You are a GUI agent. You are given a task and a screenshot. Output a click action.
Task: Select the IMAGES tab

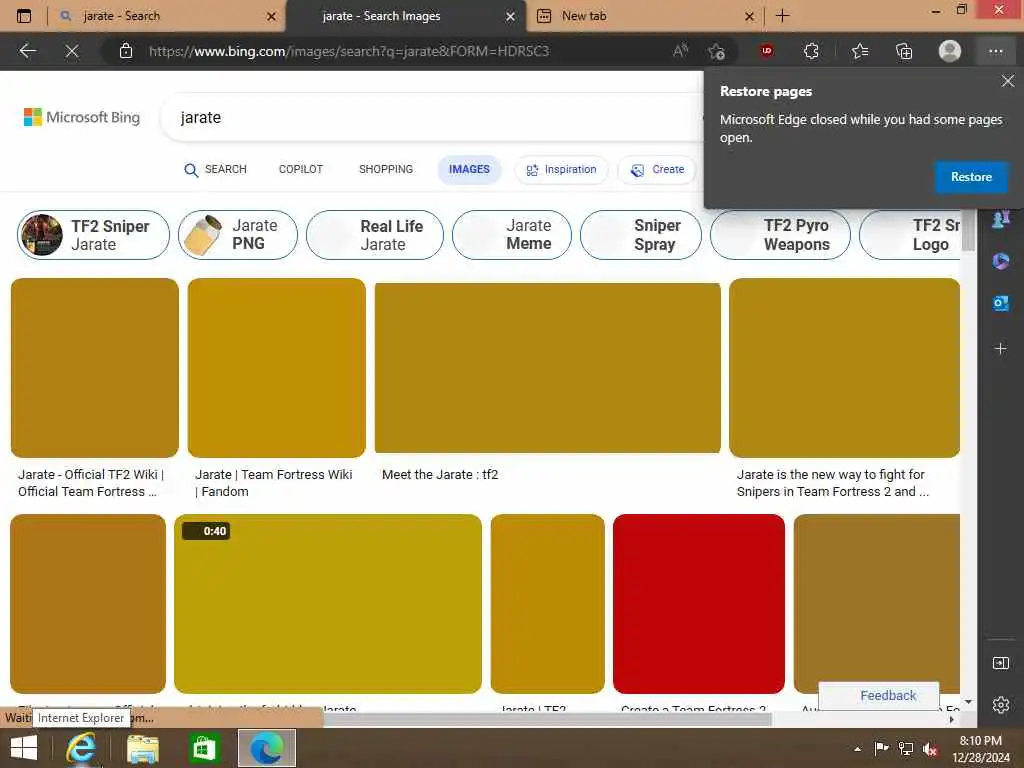pyautogui.click(x=469, y=170)
